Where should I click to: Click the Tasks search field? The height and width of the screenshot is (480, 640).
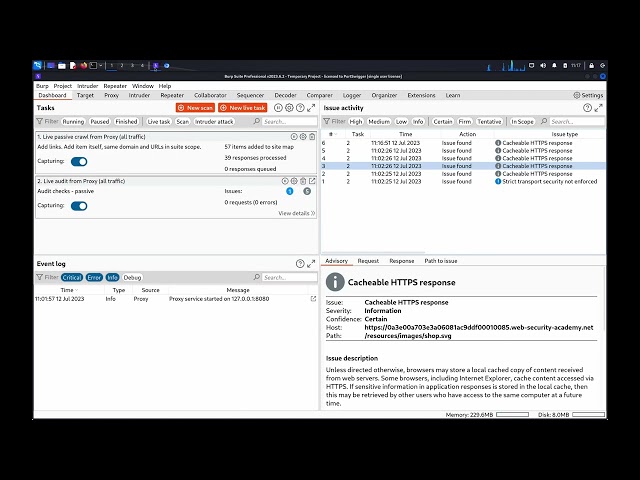(290, 122)
